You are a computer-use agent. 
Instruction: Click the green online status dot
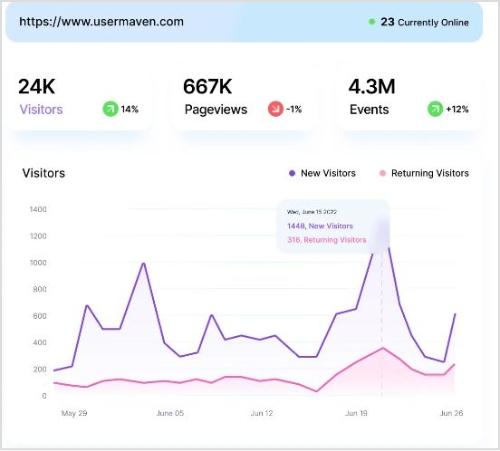point(371,22)
